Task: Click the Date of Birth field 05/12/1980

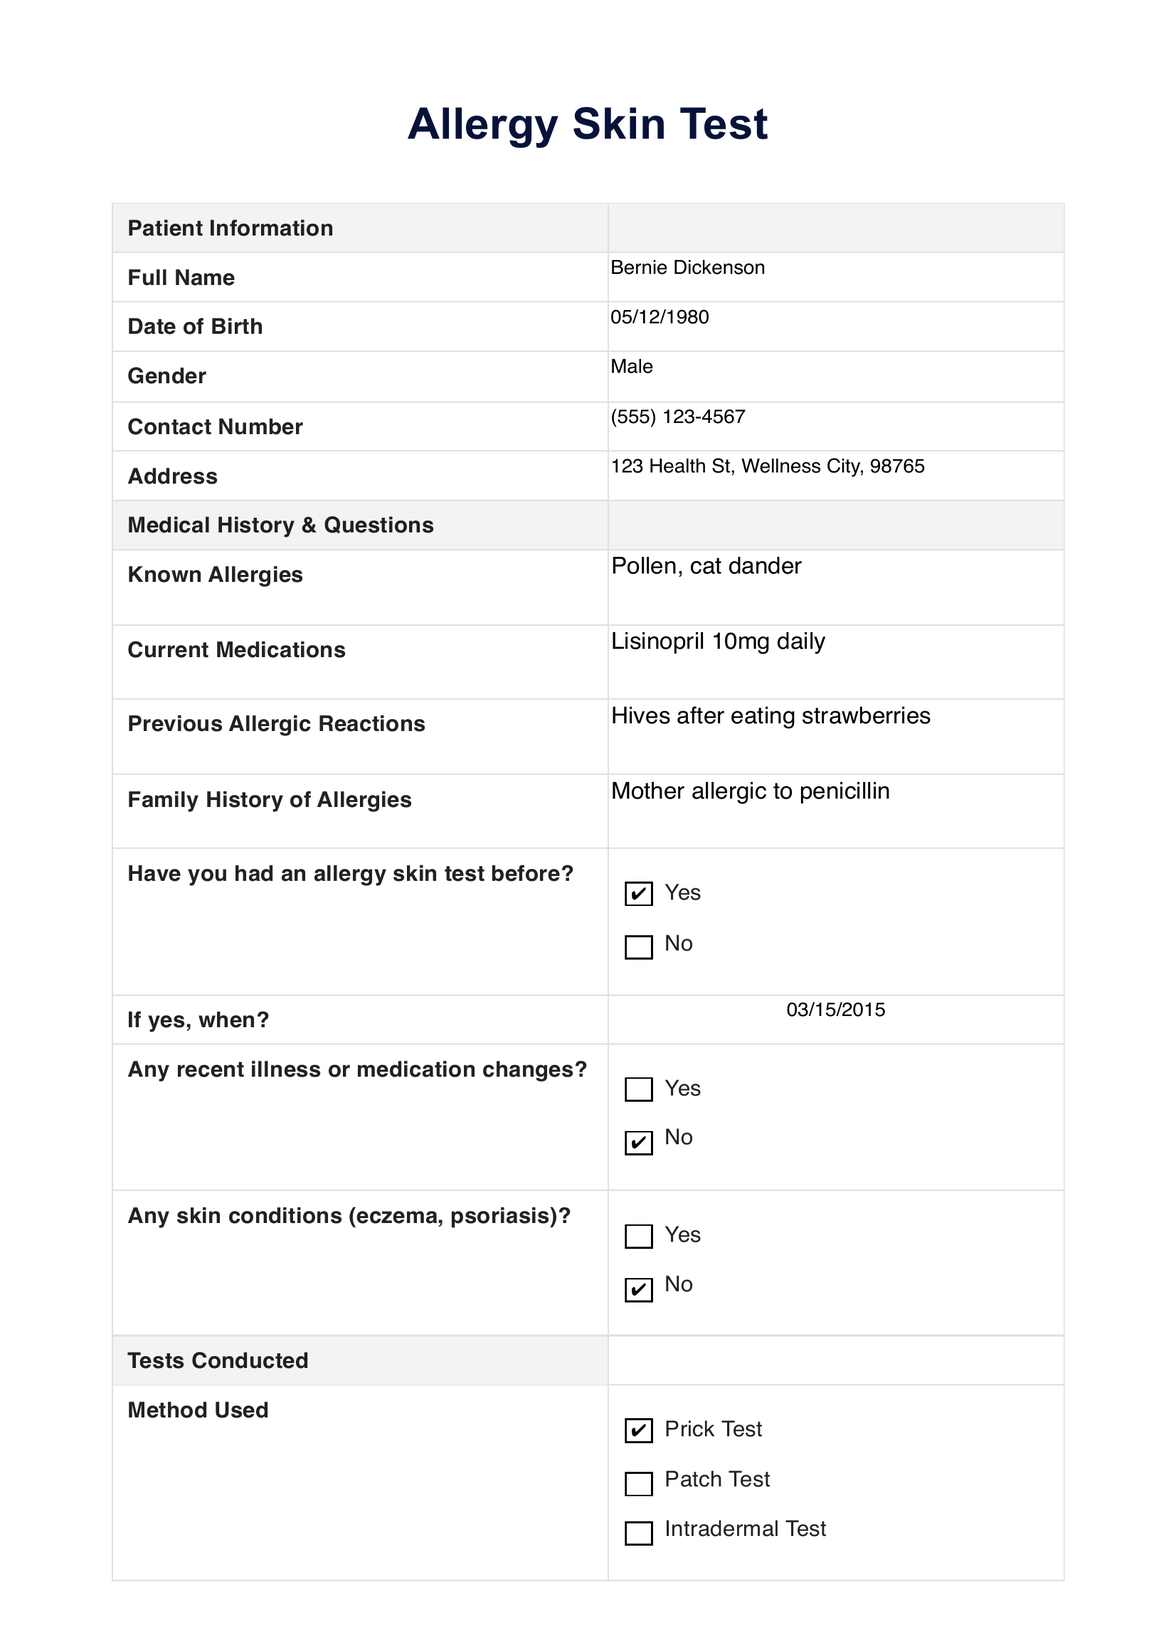Action: pos(835,326)
